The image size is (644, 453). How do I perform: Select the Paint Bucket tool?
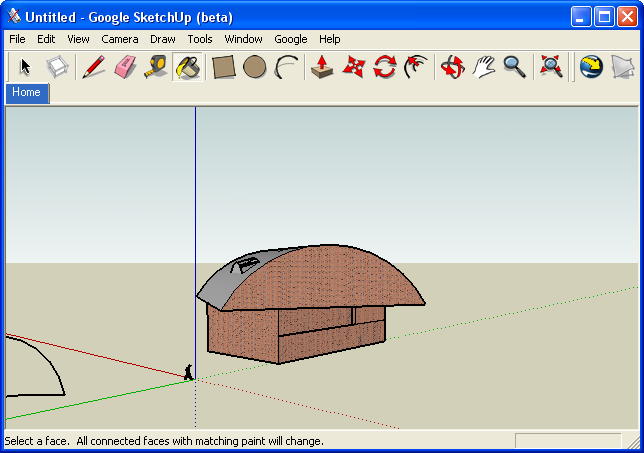click(188, 67)
